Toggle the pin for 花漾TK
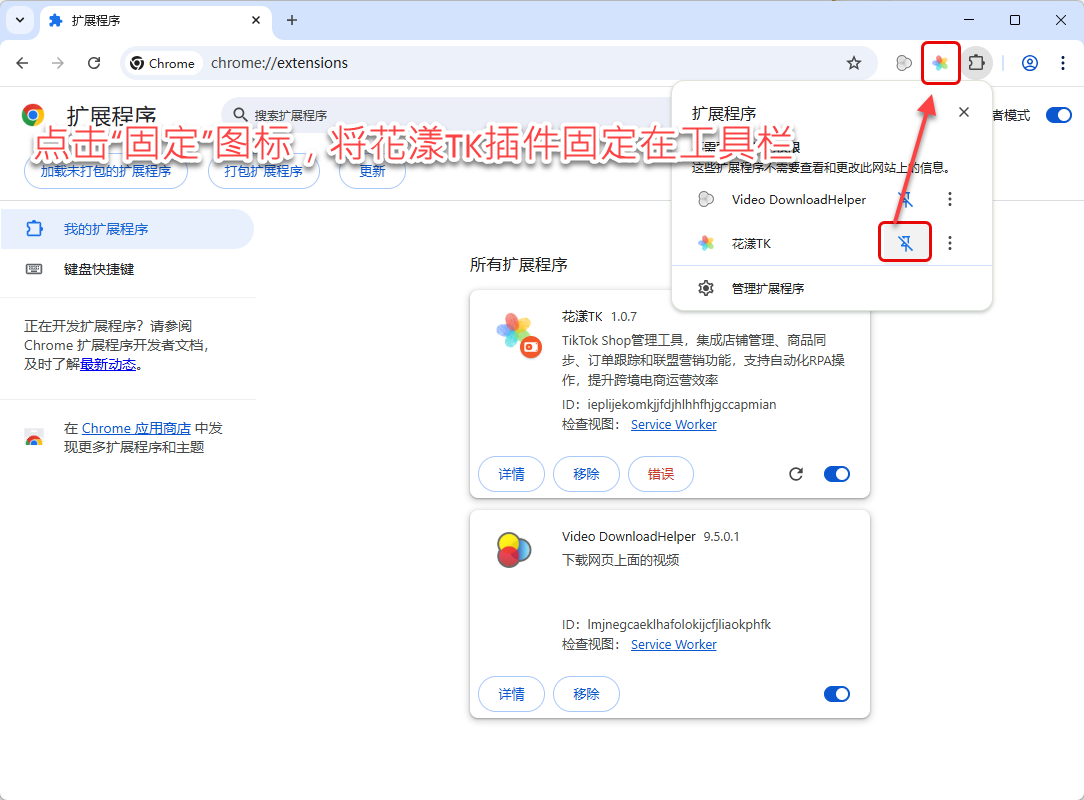This screenshot has height=800, width=1084. 905,243
